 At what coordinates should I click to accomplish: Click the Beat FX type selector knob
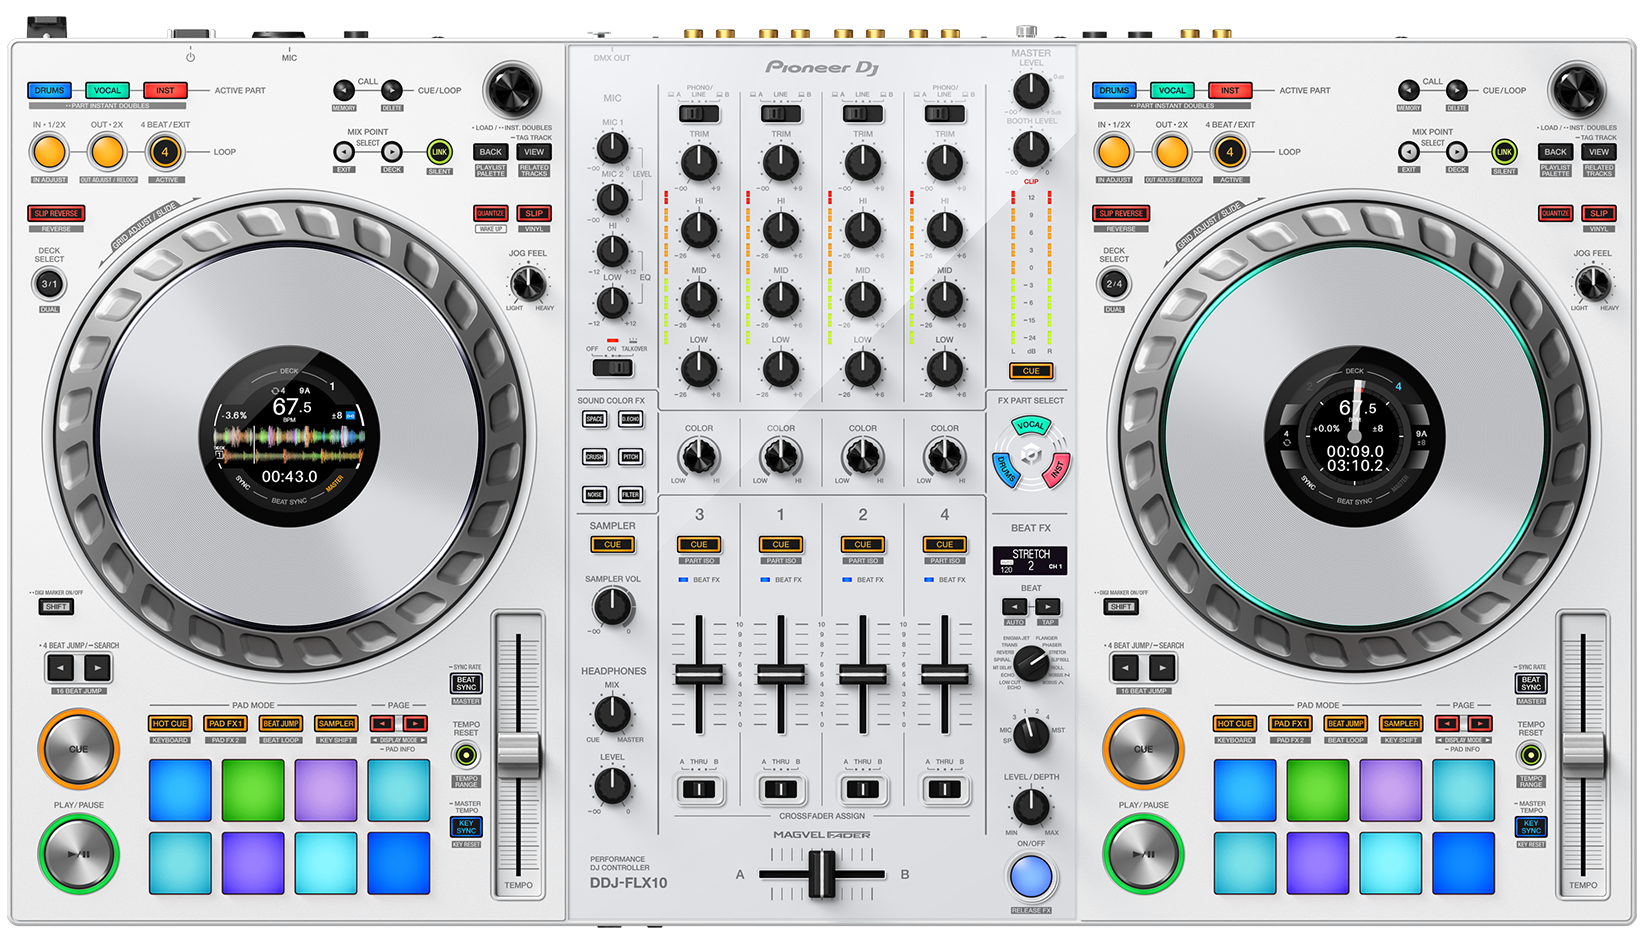click(1031, 662)
